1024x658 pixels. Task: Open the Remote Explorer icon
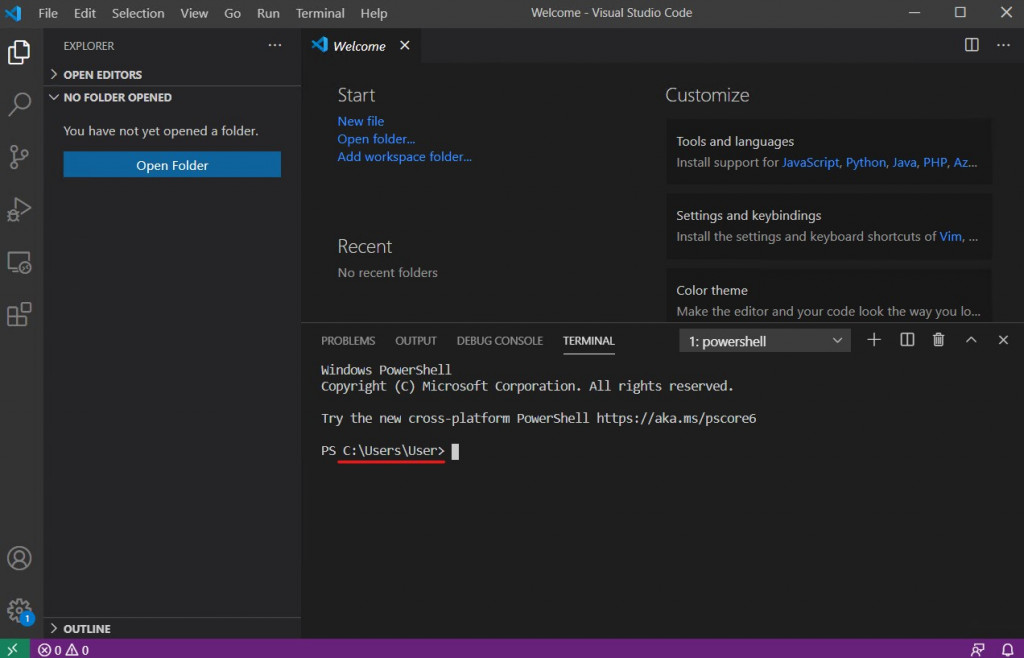19,262
